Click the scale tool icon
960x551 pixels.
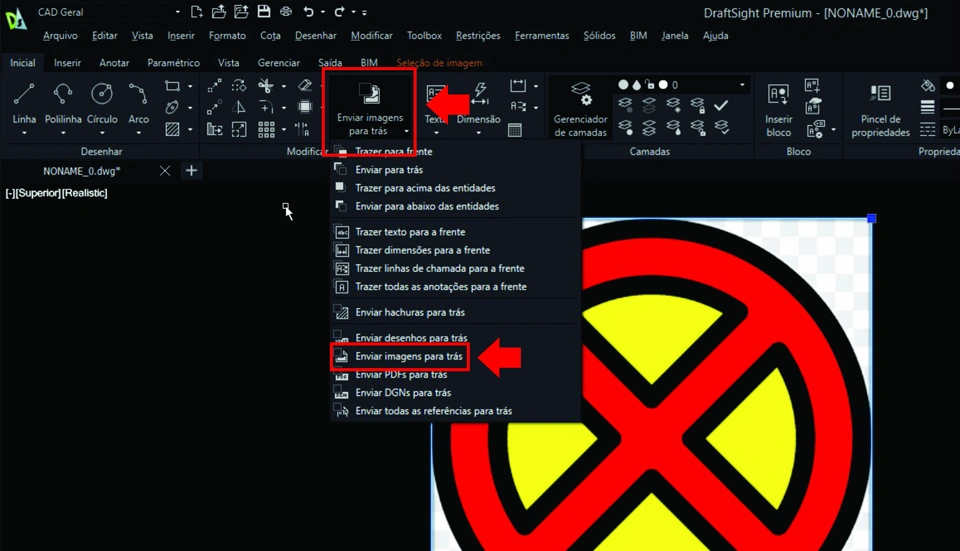[x=239, y=129]
